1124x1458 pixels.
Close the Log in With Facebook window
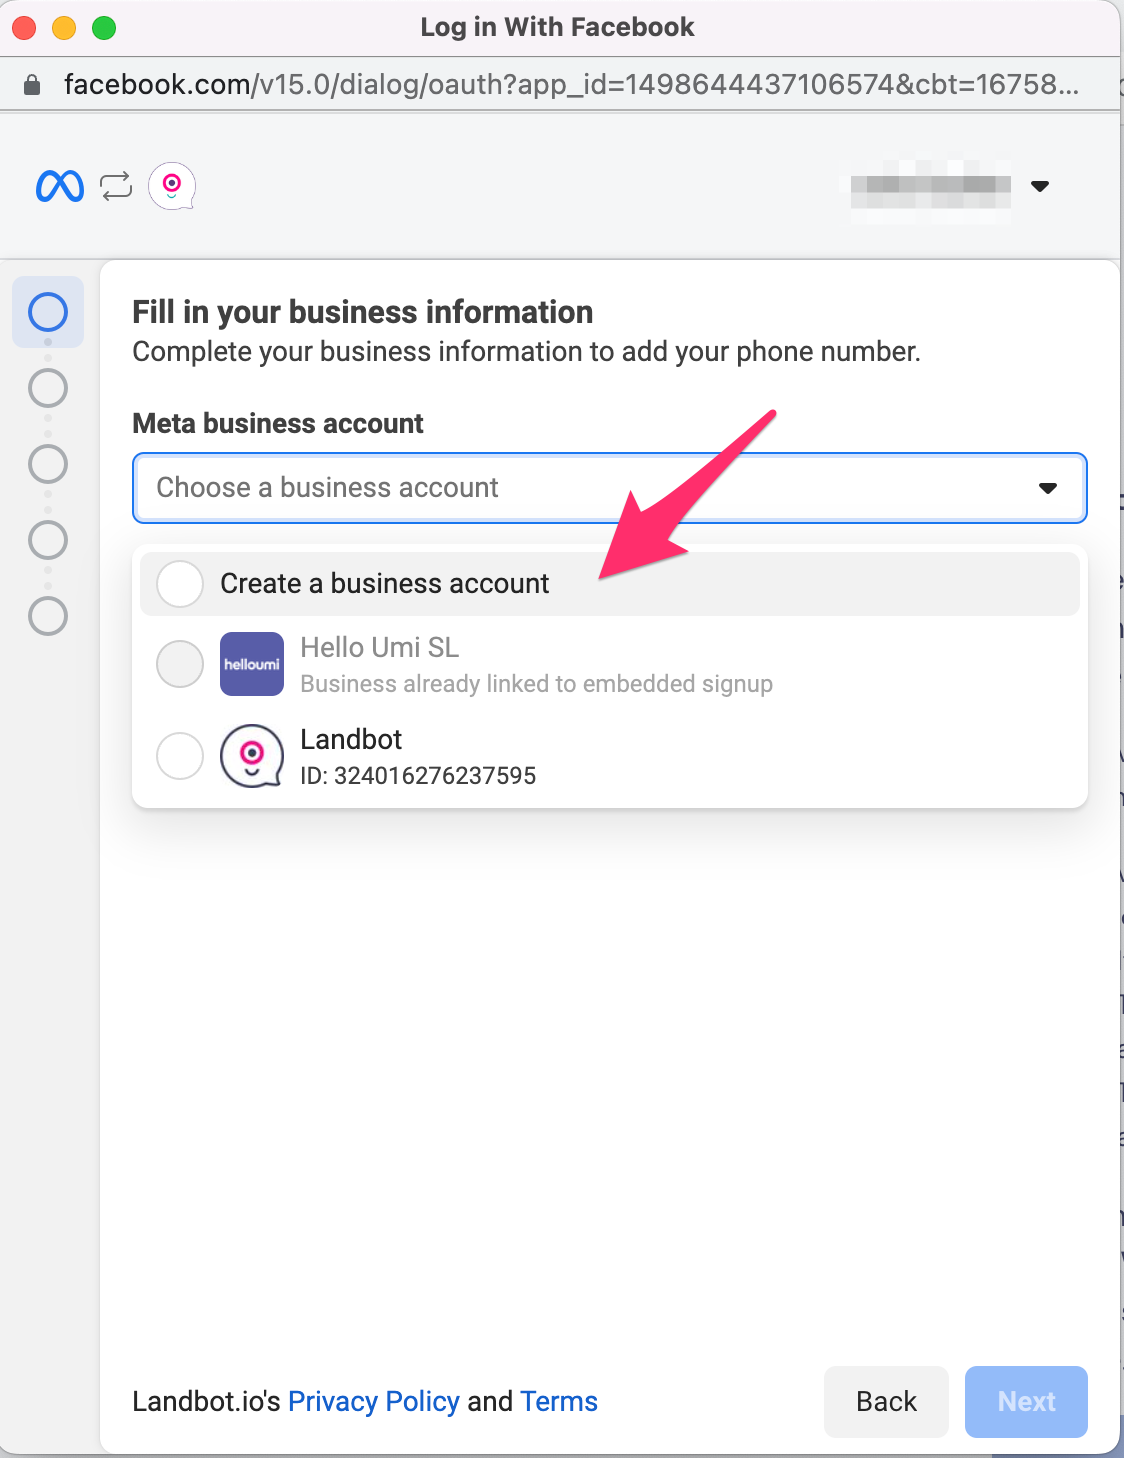coord(24,28)
